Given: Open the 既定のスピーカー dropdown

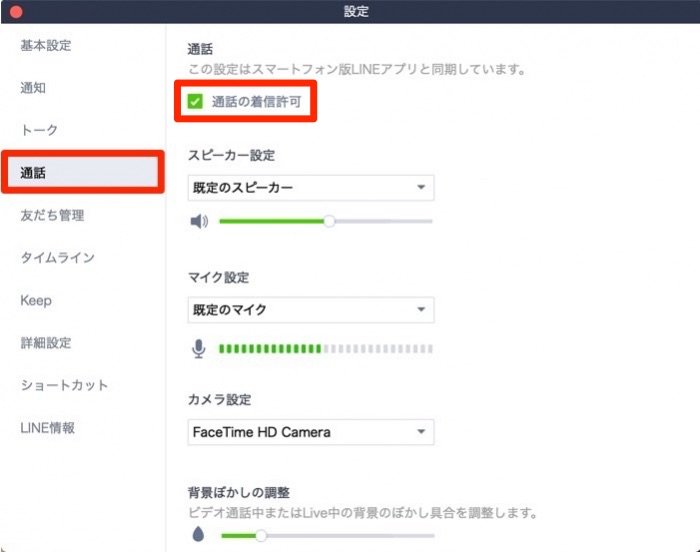Looking at the screenshot, I should [311, 188].
